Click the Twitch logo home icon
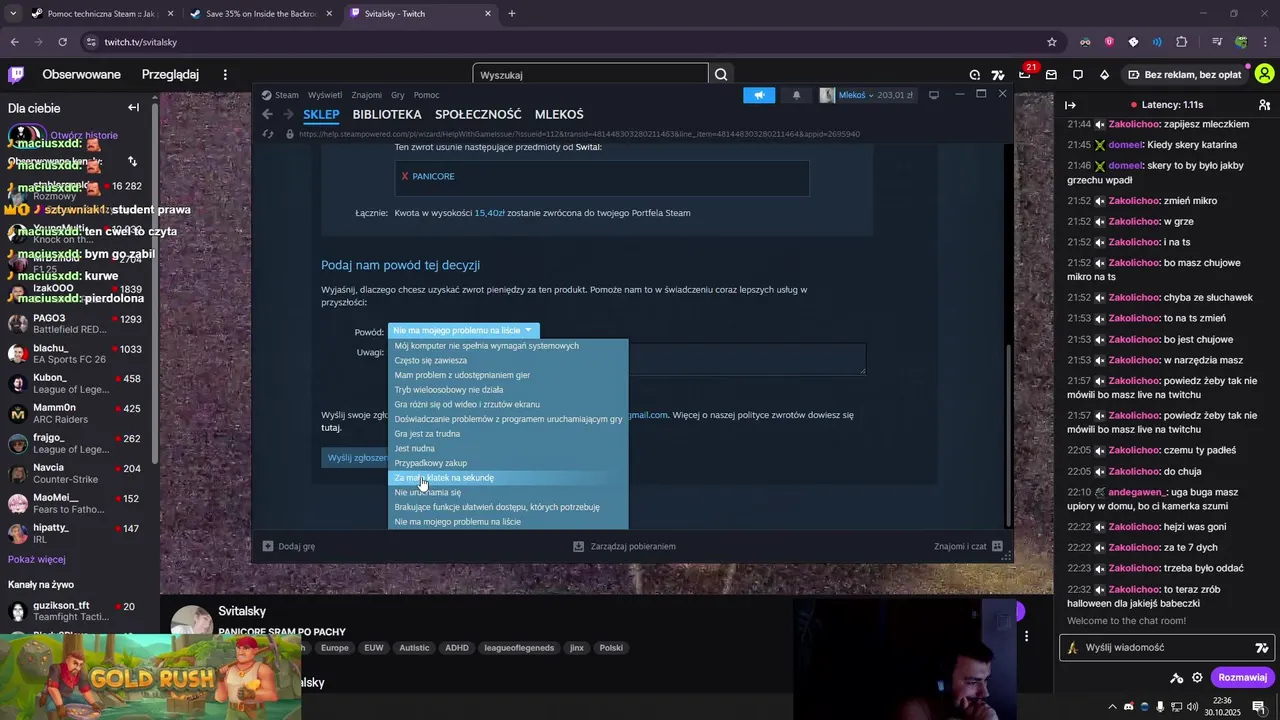Screen dimensions: 1280x720 (x=16, y=74)
